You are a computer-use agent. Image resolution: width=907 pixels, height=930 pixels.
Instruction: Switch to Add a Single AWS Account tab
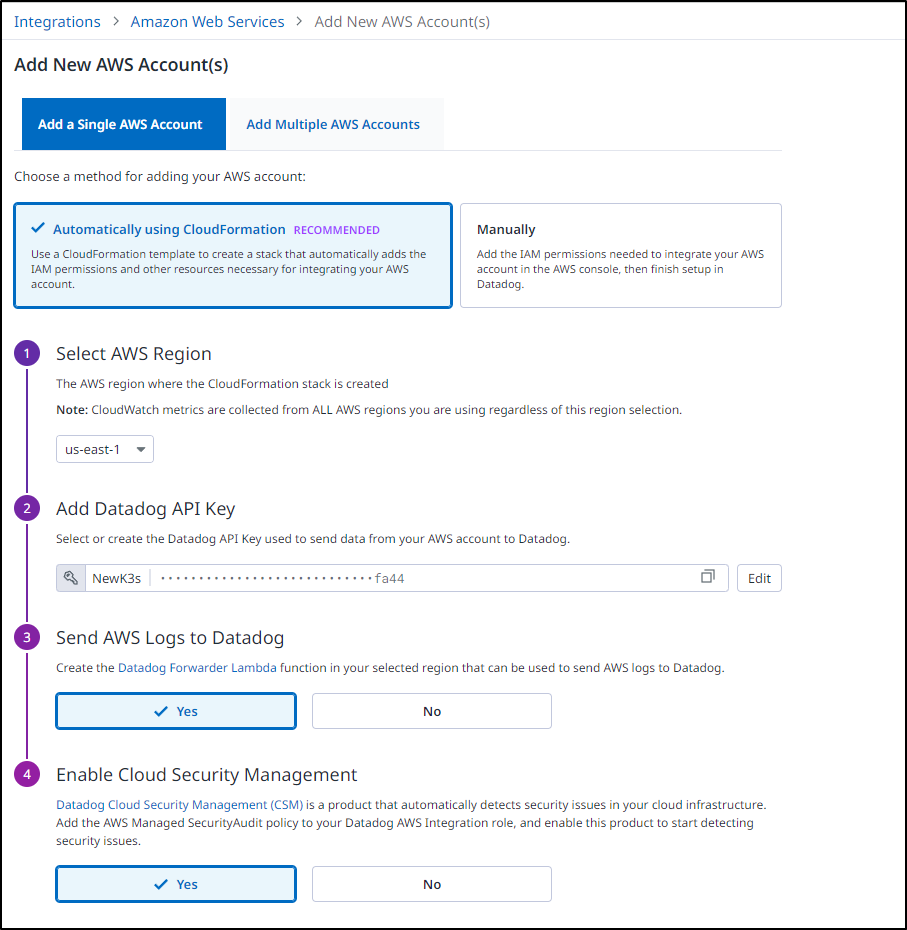[x=124, y=124]
